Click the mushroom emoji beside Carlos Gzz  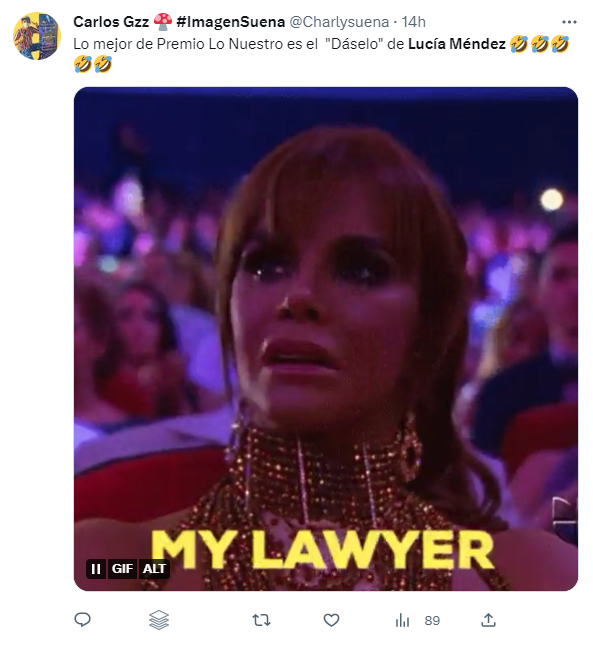pos(163,21)
